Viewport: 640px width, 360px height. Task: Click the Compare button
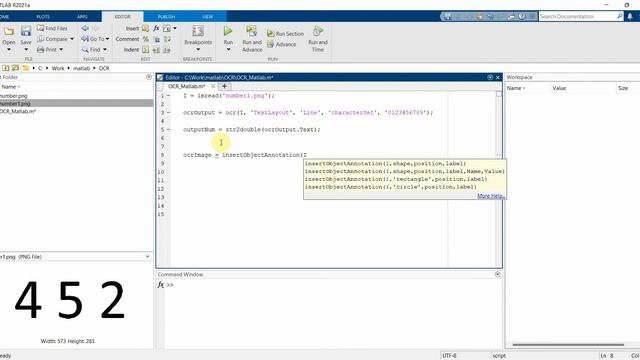(52, 39)
